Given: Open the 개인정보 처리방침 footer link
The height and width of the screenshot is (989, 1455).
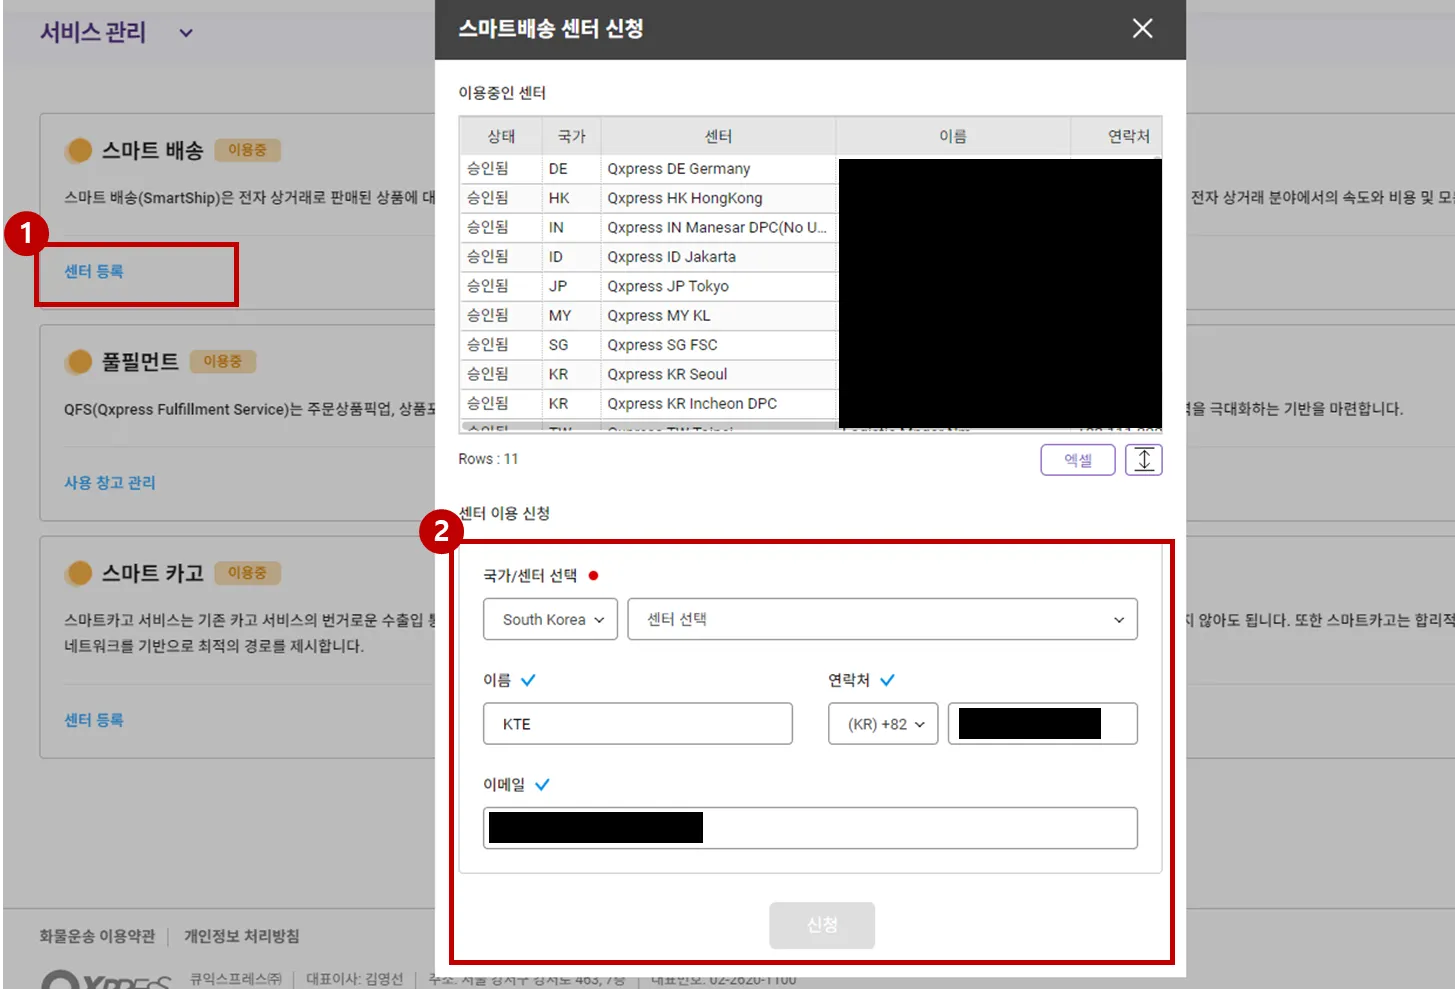Looking at the screenshot, I should pyautogui.click(x=241, y=936).
